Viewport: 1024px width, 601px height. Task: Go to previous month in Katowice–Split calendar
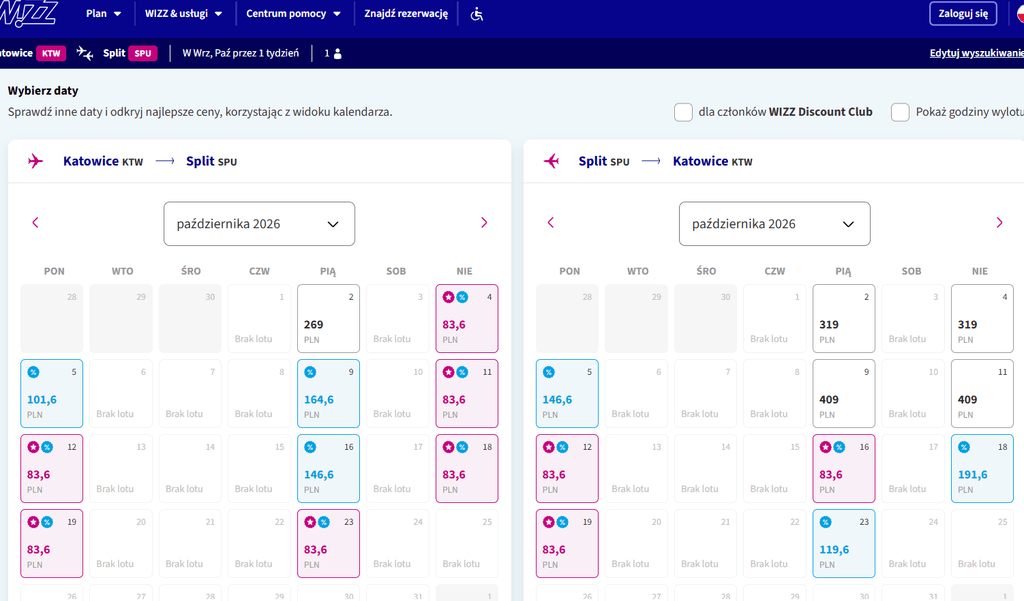point(35,223)
